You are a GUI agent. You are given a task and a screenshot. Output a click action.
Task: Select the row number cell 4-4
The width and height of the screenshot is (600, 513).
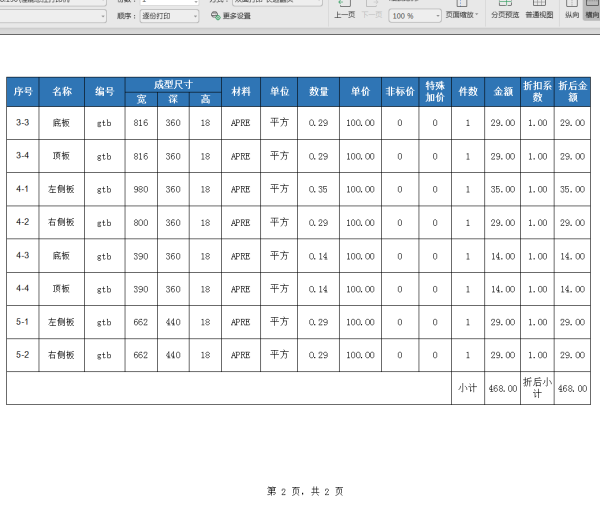[x=23, y=289]
